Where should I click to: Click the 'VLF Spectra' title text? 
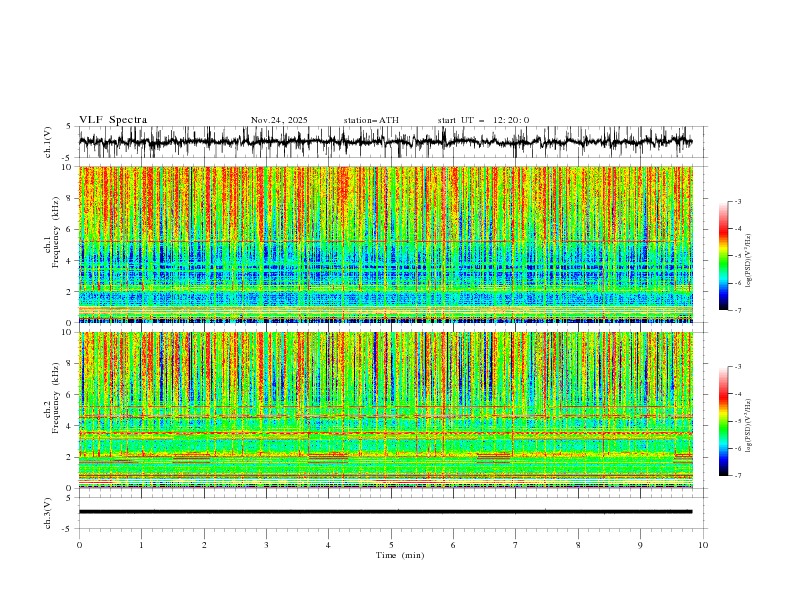coord(113,120)
